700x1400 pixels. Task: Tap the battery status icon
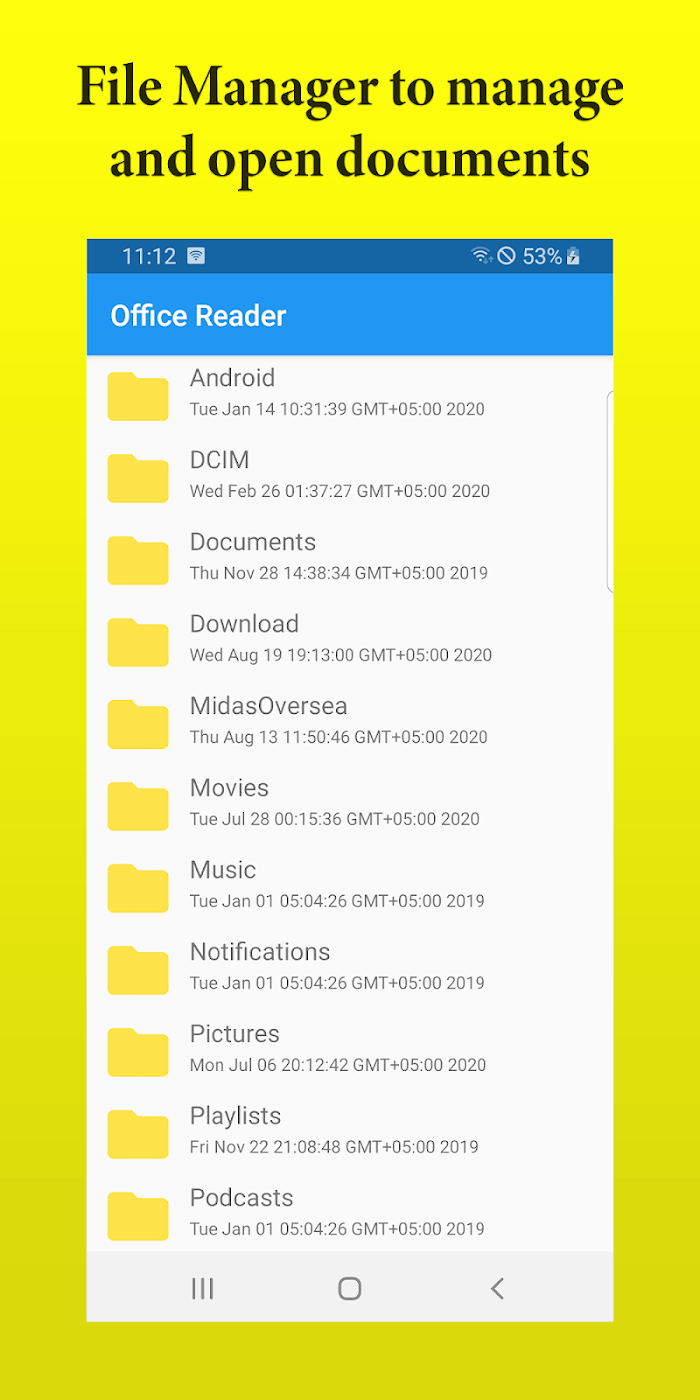573,256
